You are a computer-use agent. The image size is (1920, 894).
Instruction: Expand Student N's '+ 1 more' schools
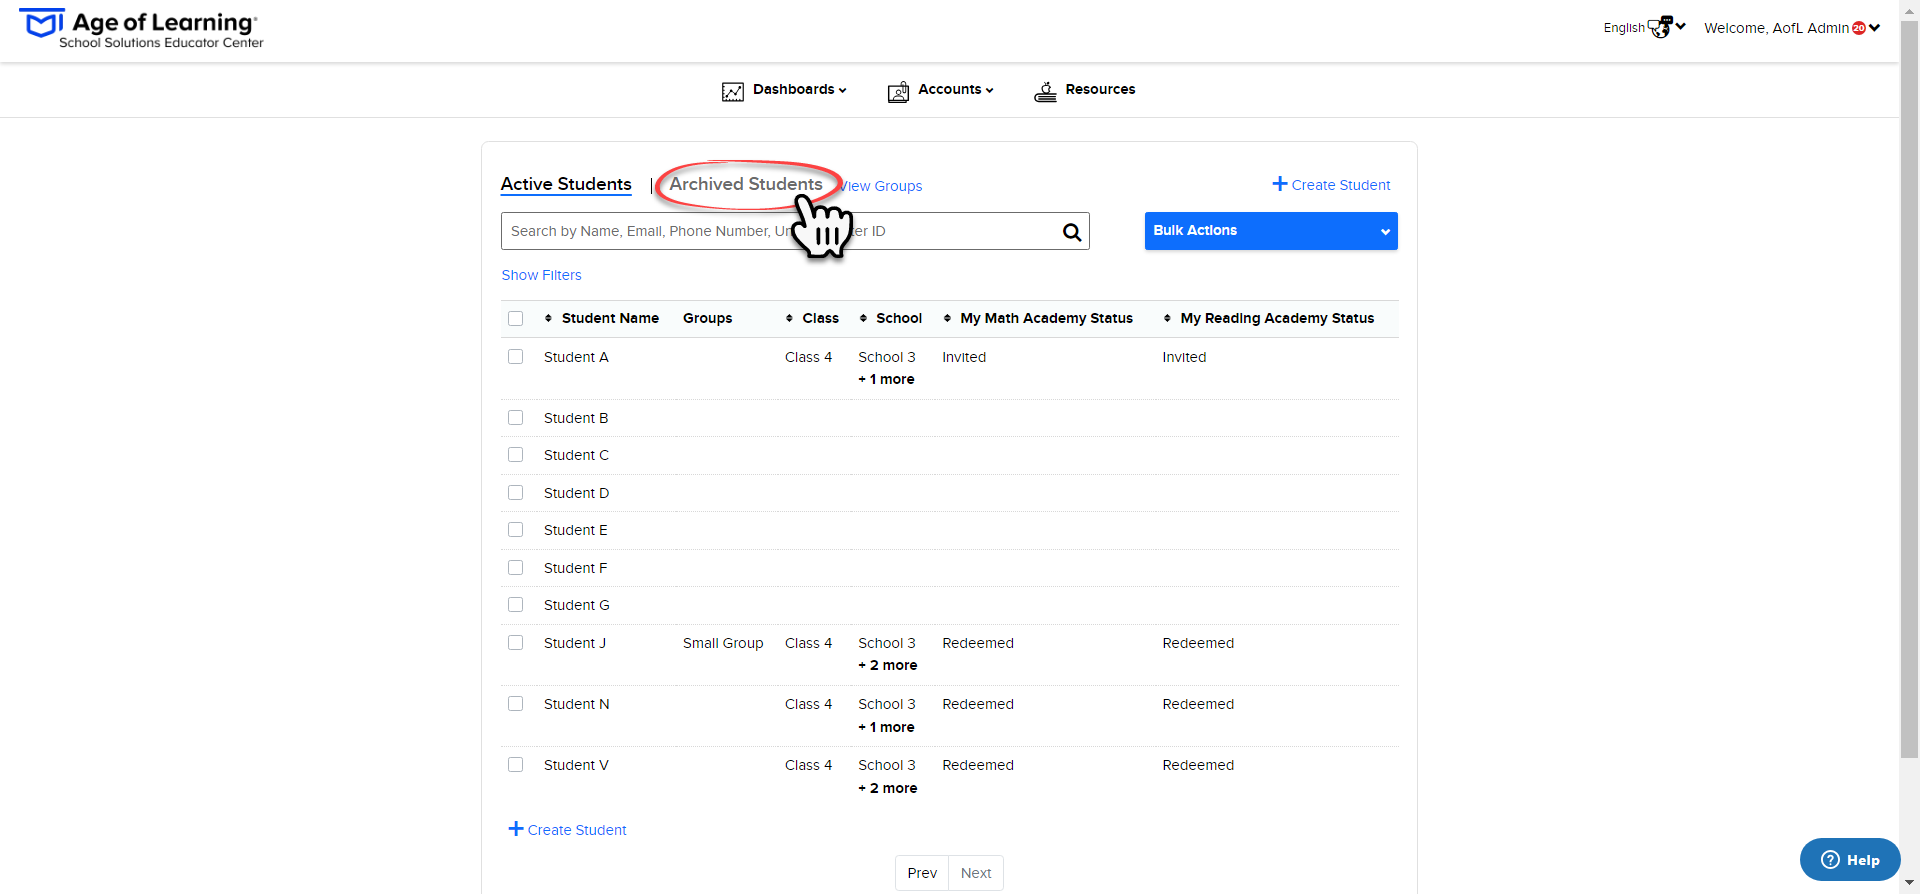coord(886,728)
